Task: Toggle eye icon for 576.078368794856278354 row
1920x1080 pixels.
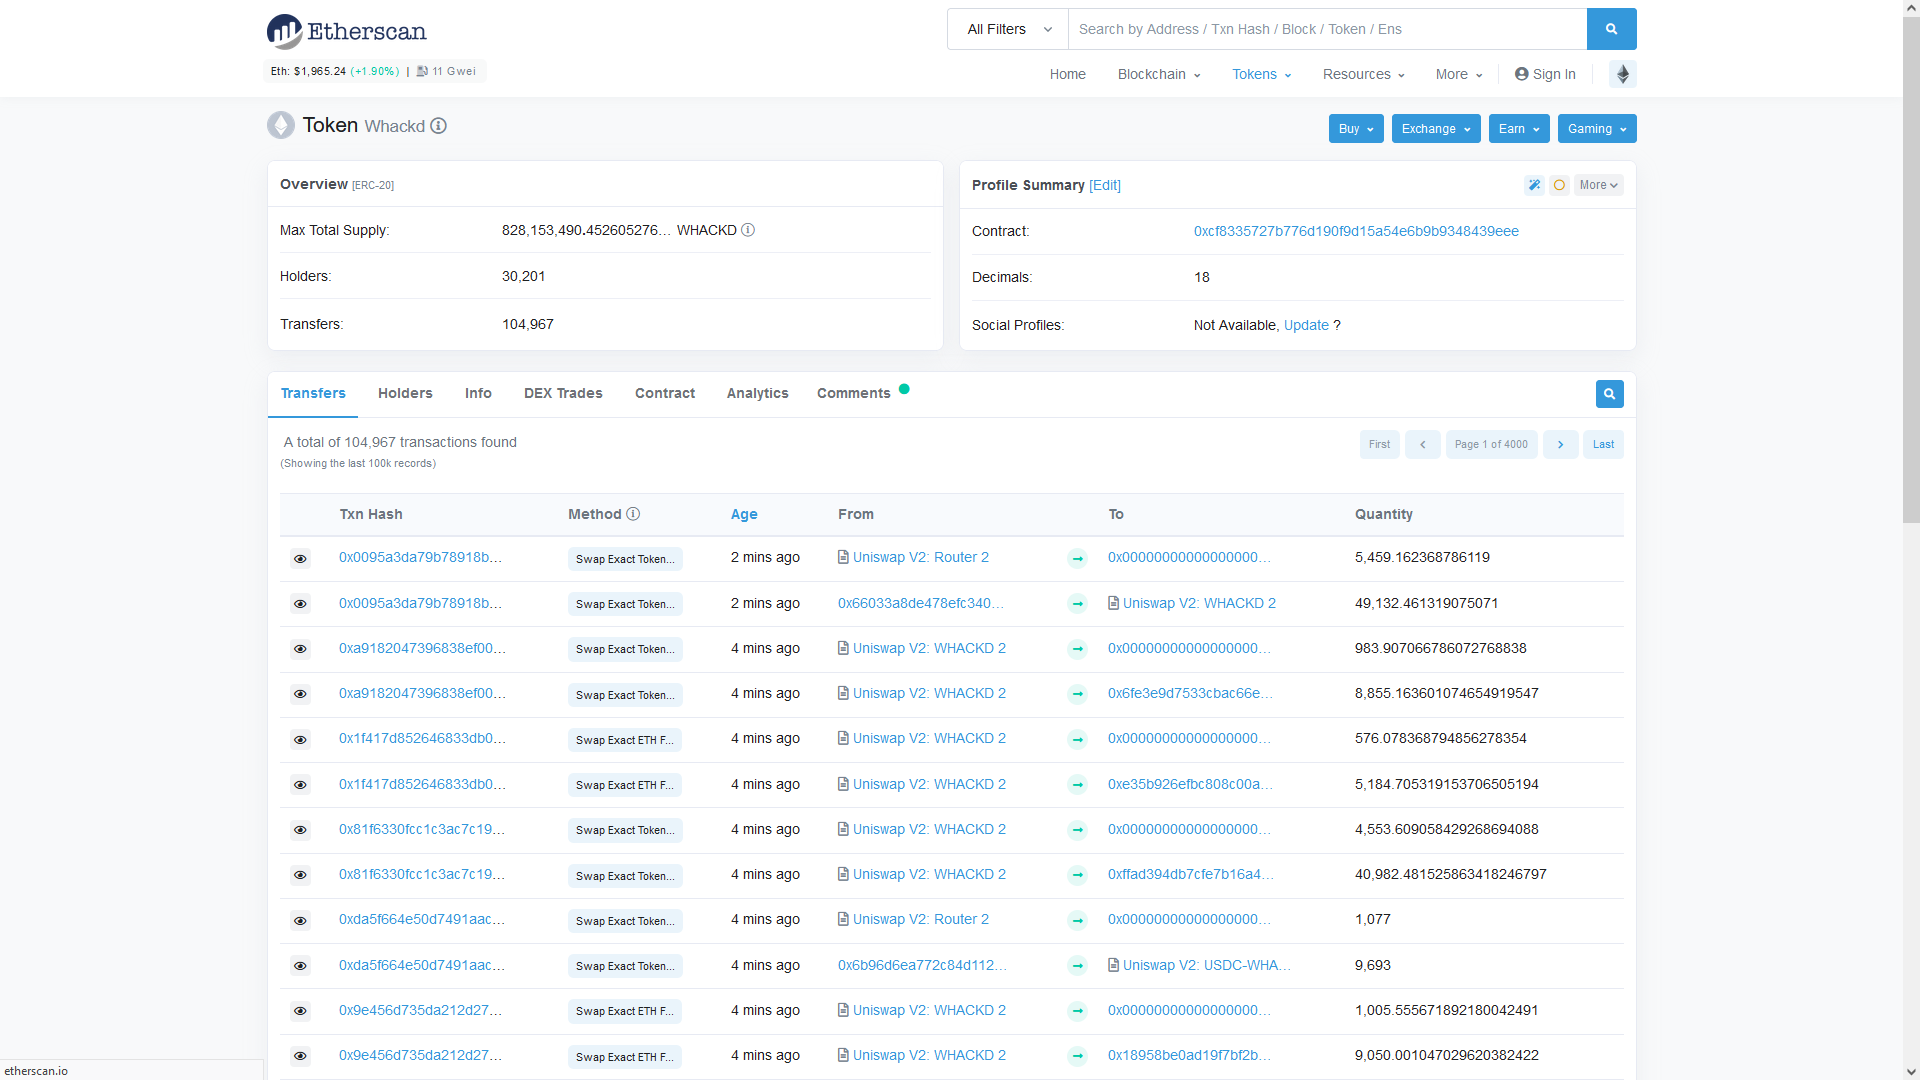Action: pos(300,740)
